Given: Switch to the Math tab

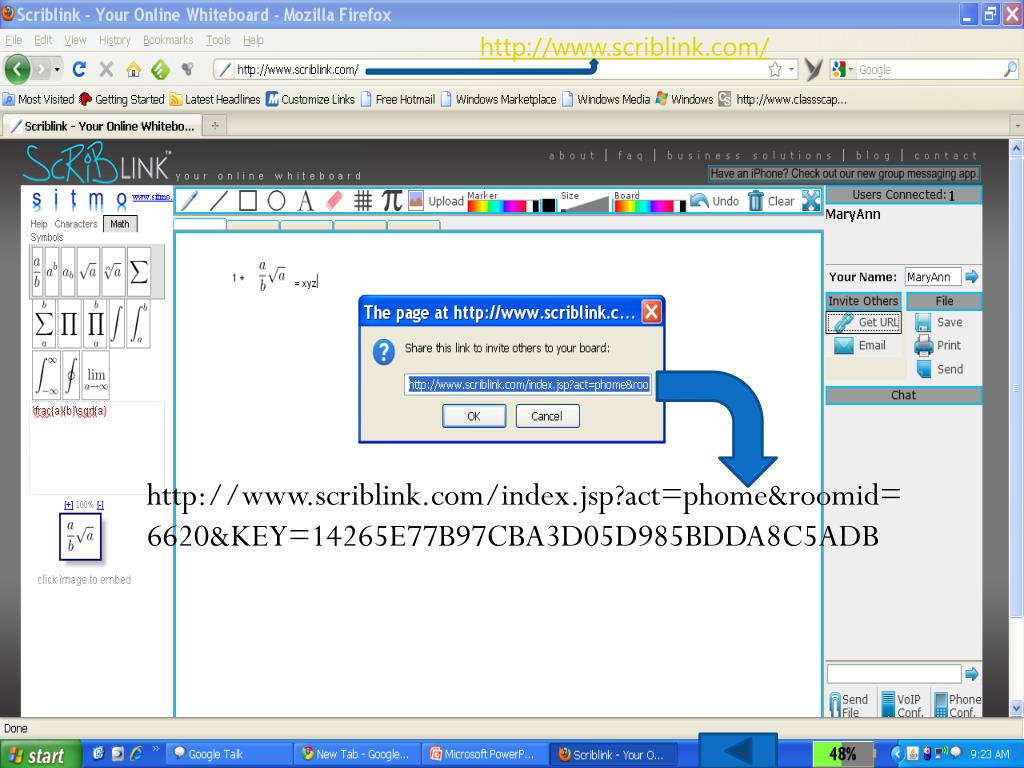Looking at the screenshot, I should pos(120,224).
